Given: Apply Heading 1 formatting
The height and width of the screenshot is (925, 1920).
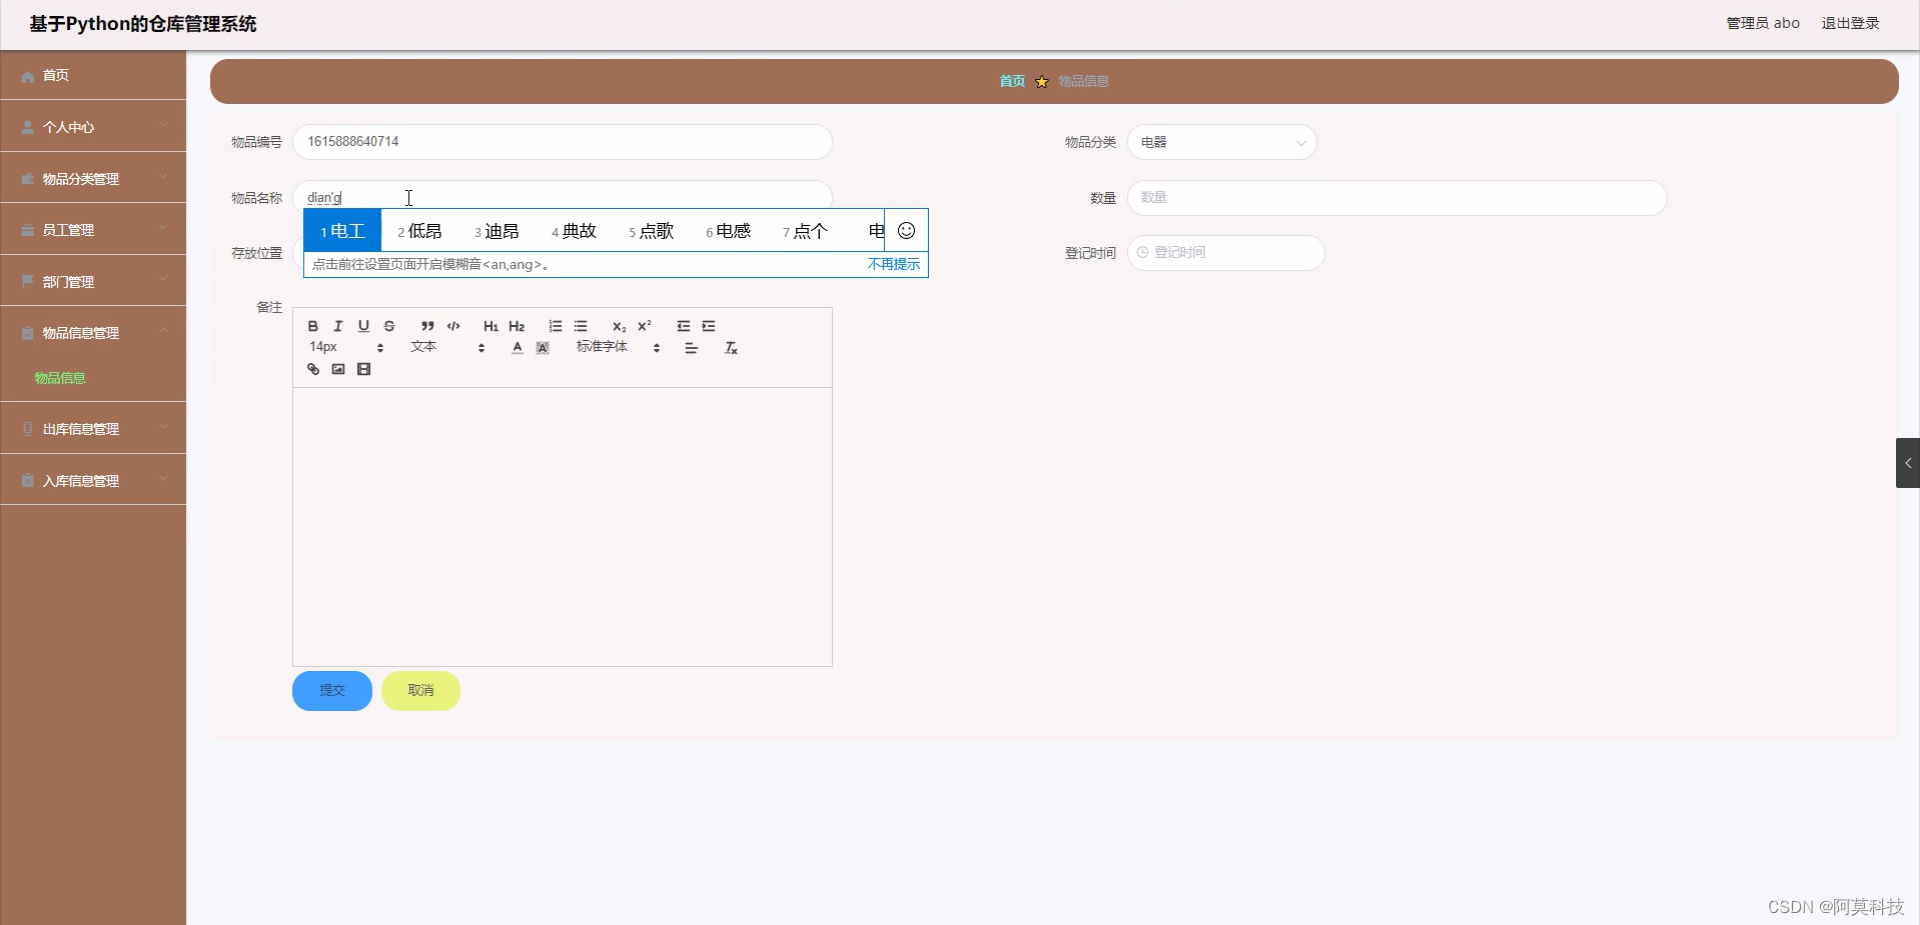Looking at the screenshot, I should tap(490, 326).
